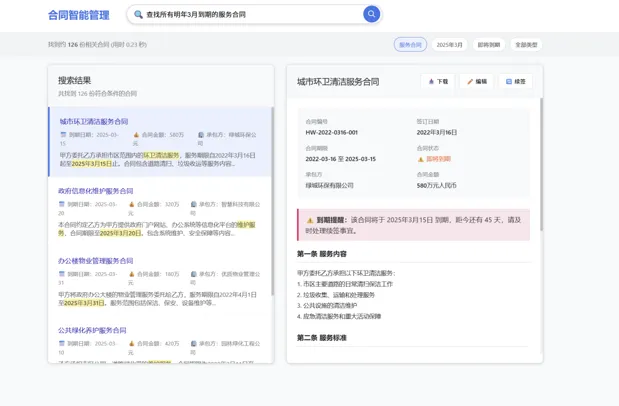Open the 合同智能管理 logo link
Screen dimensions: 619x406
[x=79, y=15]
